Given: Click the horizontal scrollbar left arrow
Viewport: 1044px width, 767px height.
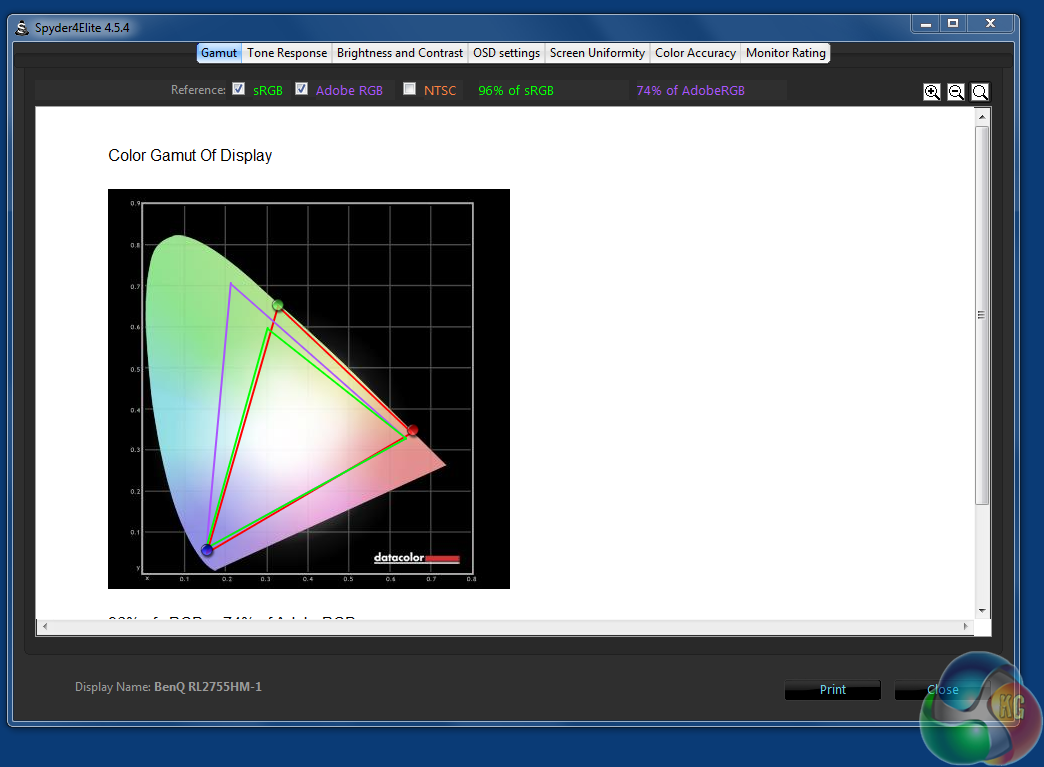Looking at the screenshot, I should pos(45,627).
